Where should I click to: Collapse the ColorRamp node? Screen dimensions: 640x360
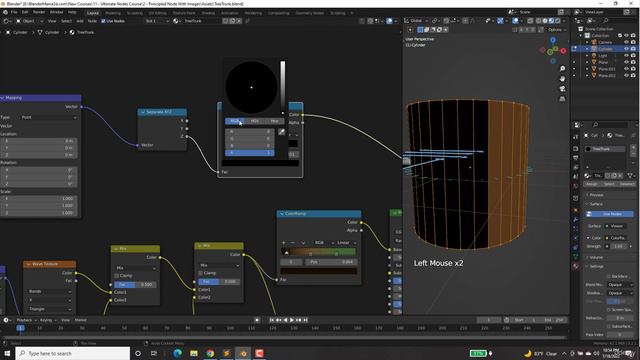point(281,213)
